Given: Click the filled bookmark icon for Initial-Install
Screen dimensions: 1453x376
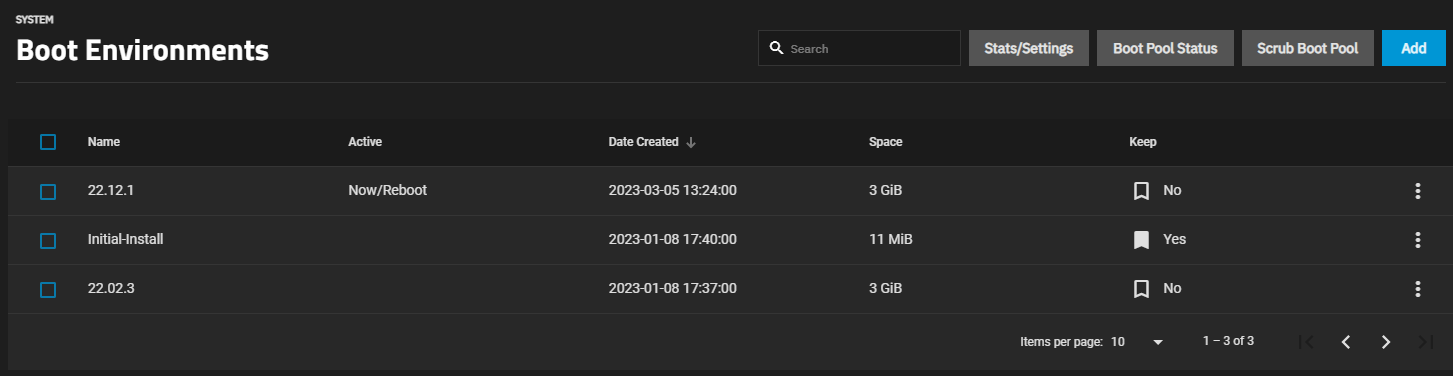Looking at the screenshot, I should coord(1141,240).
